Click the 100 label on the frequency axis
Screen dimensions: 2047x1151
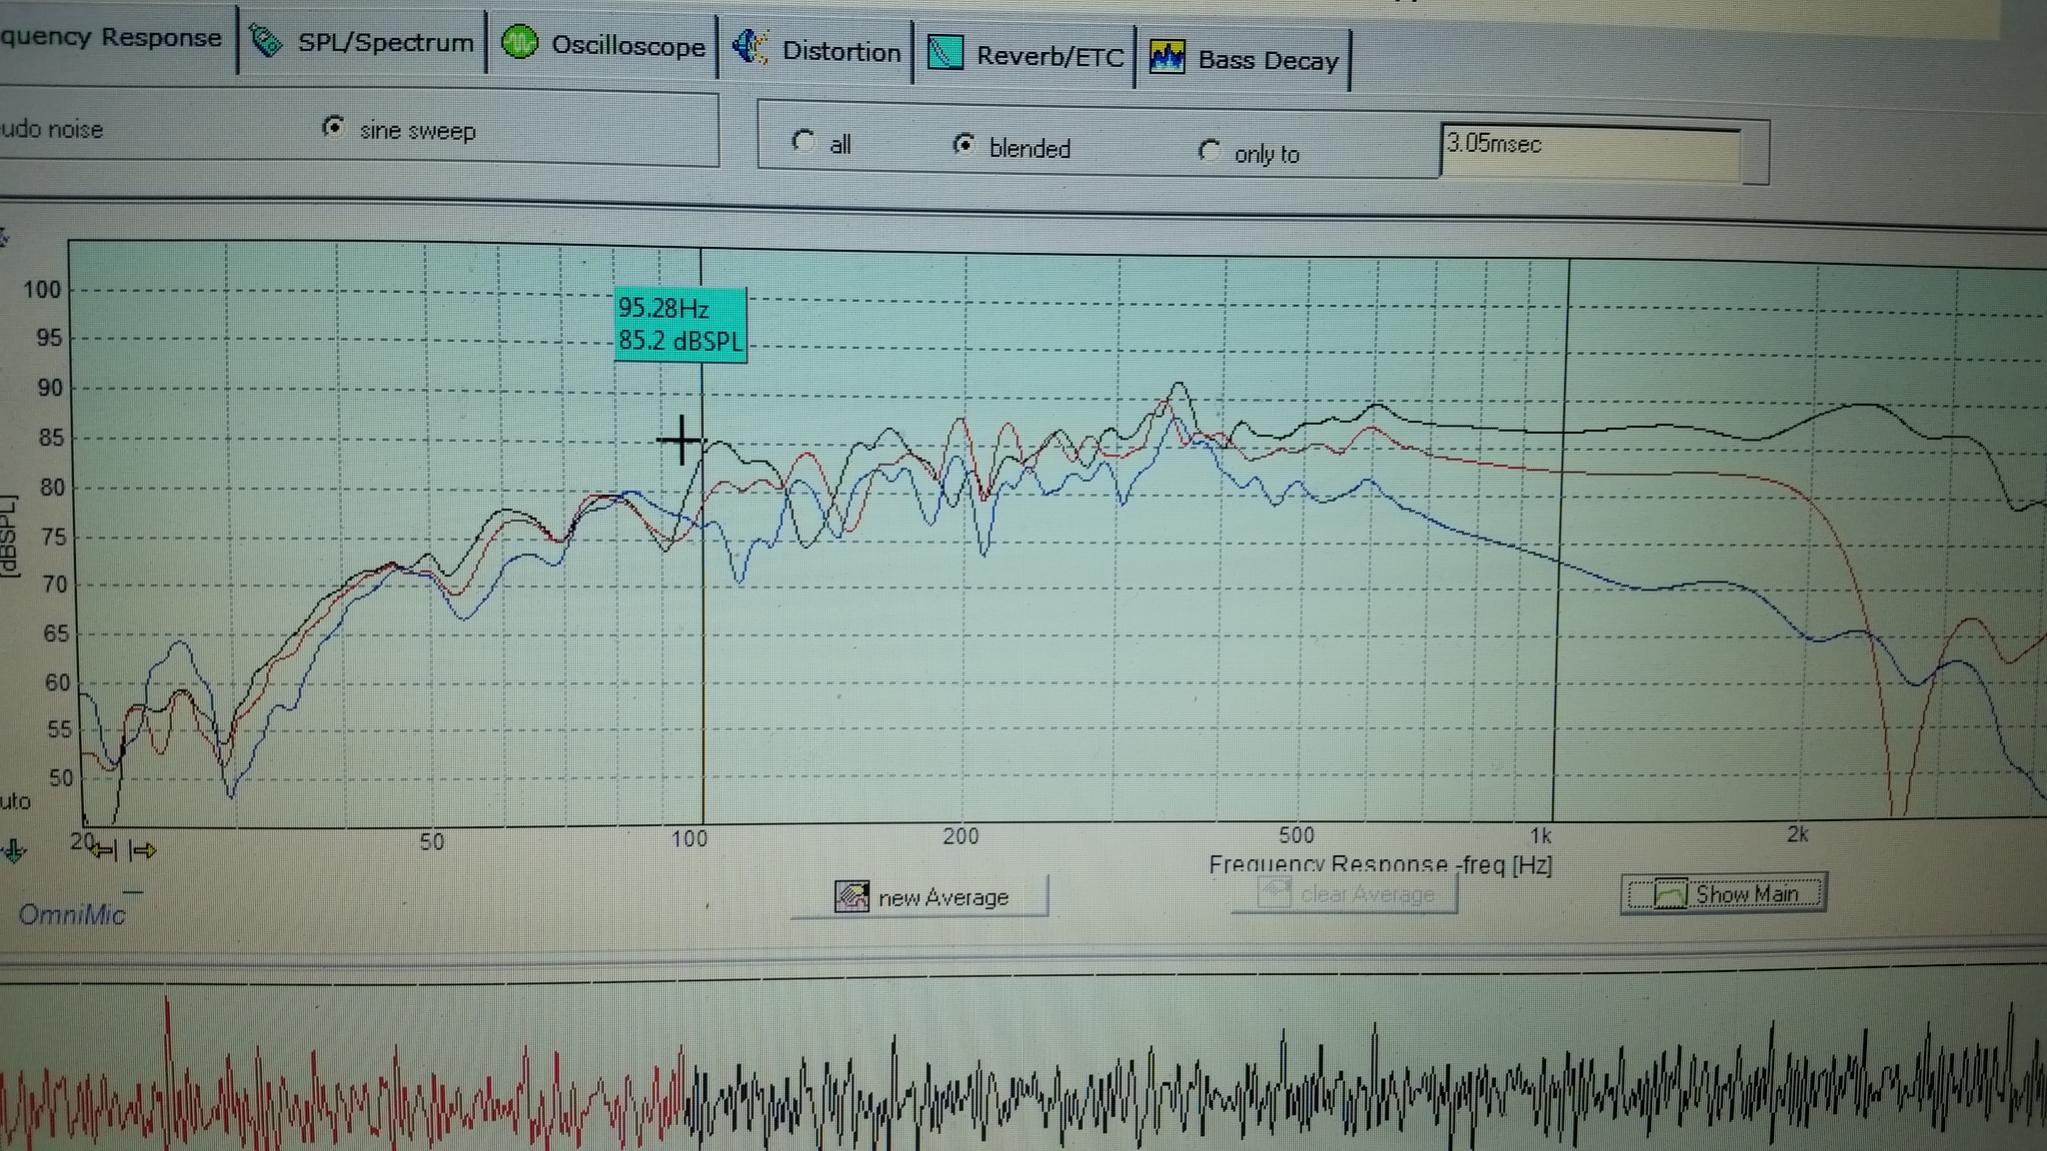(689, 838)
